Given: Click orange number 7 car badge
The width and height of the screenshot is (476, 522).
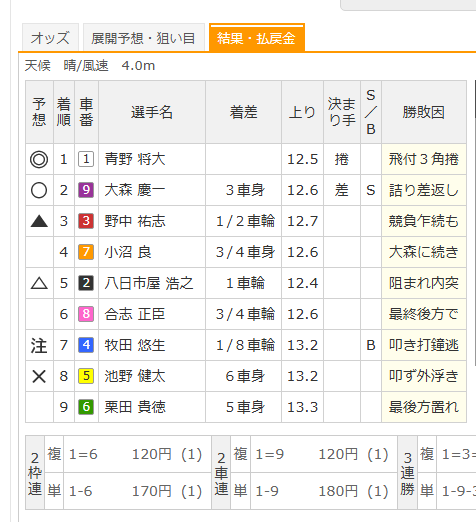Looking at the screenshot, I should pos(86,252).
